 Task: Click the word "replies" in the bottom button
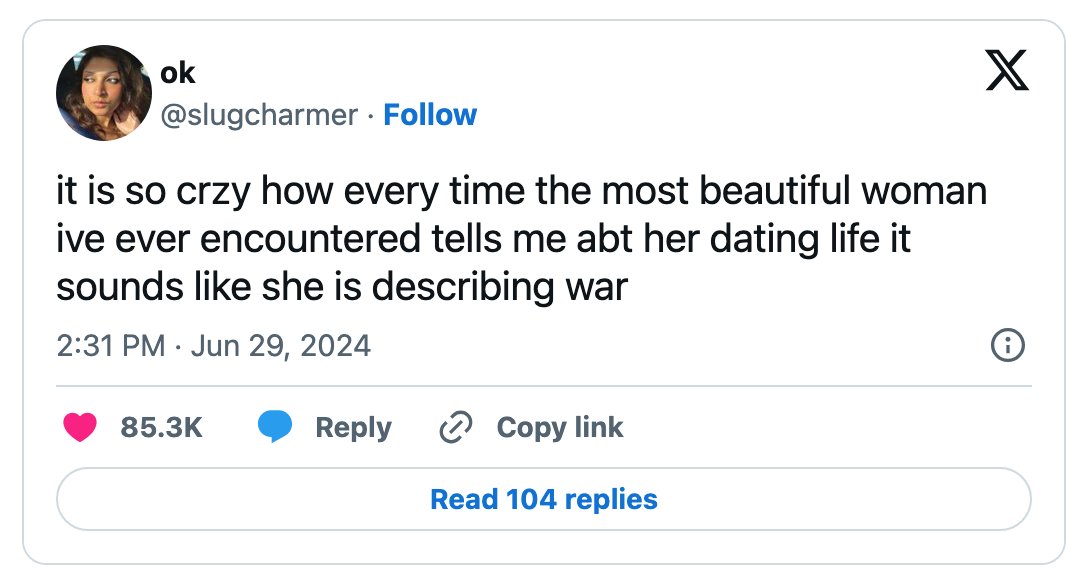tap(611, 500)
